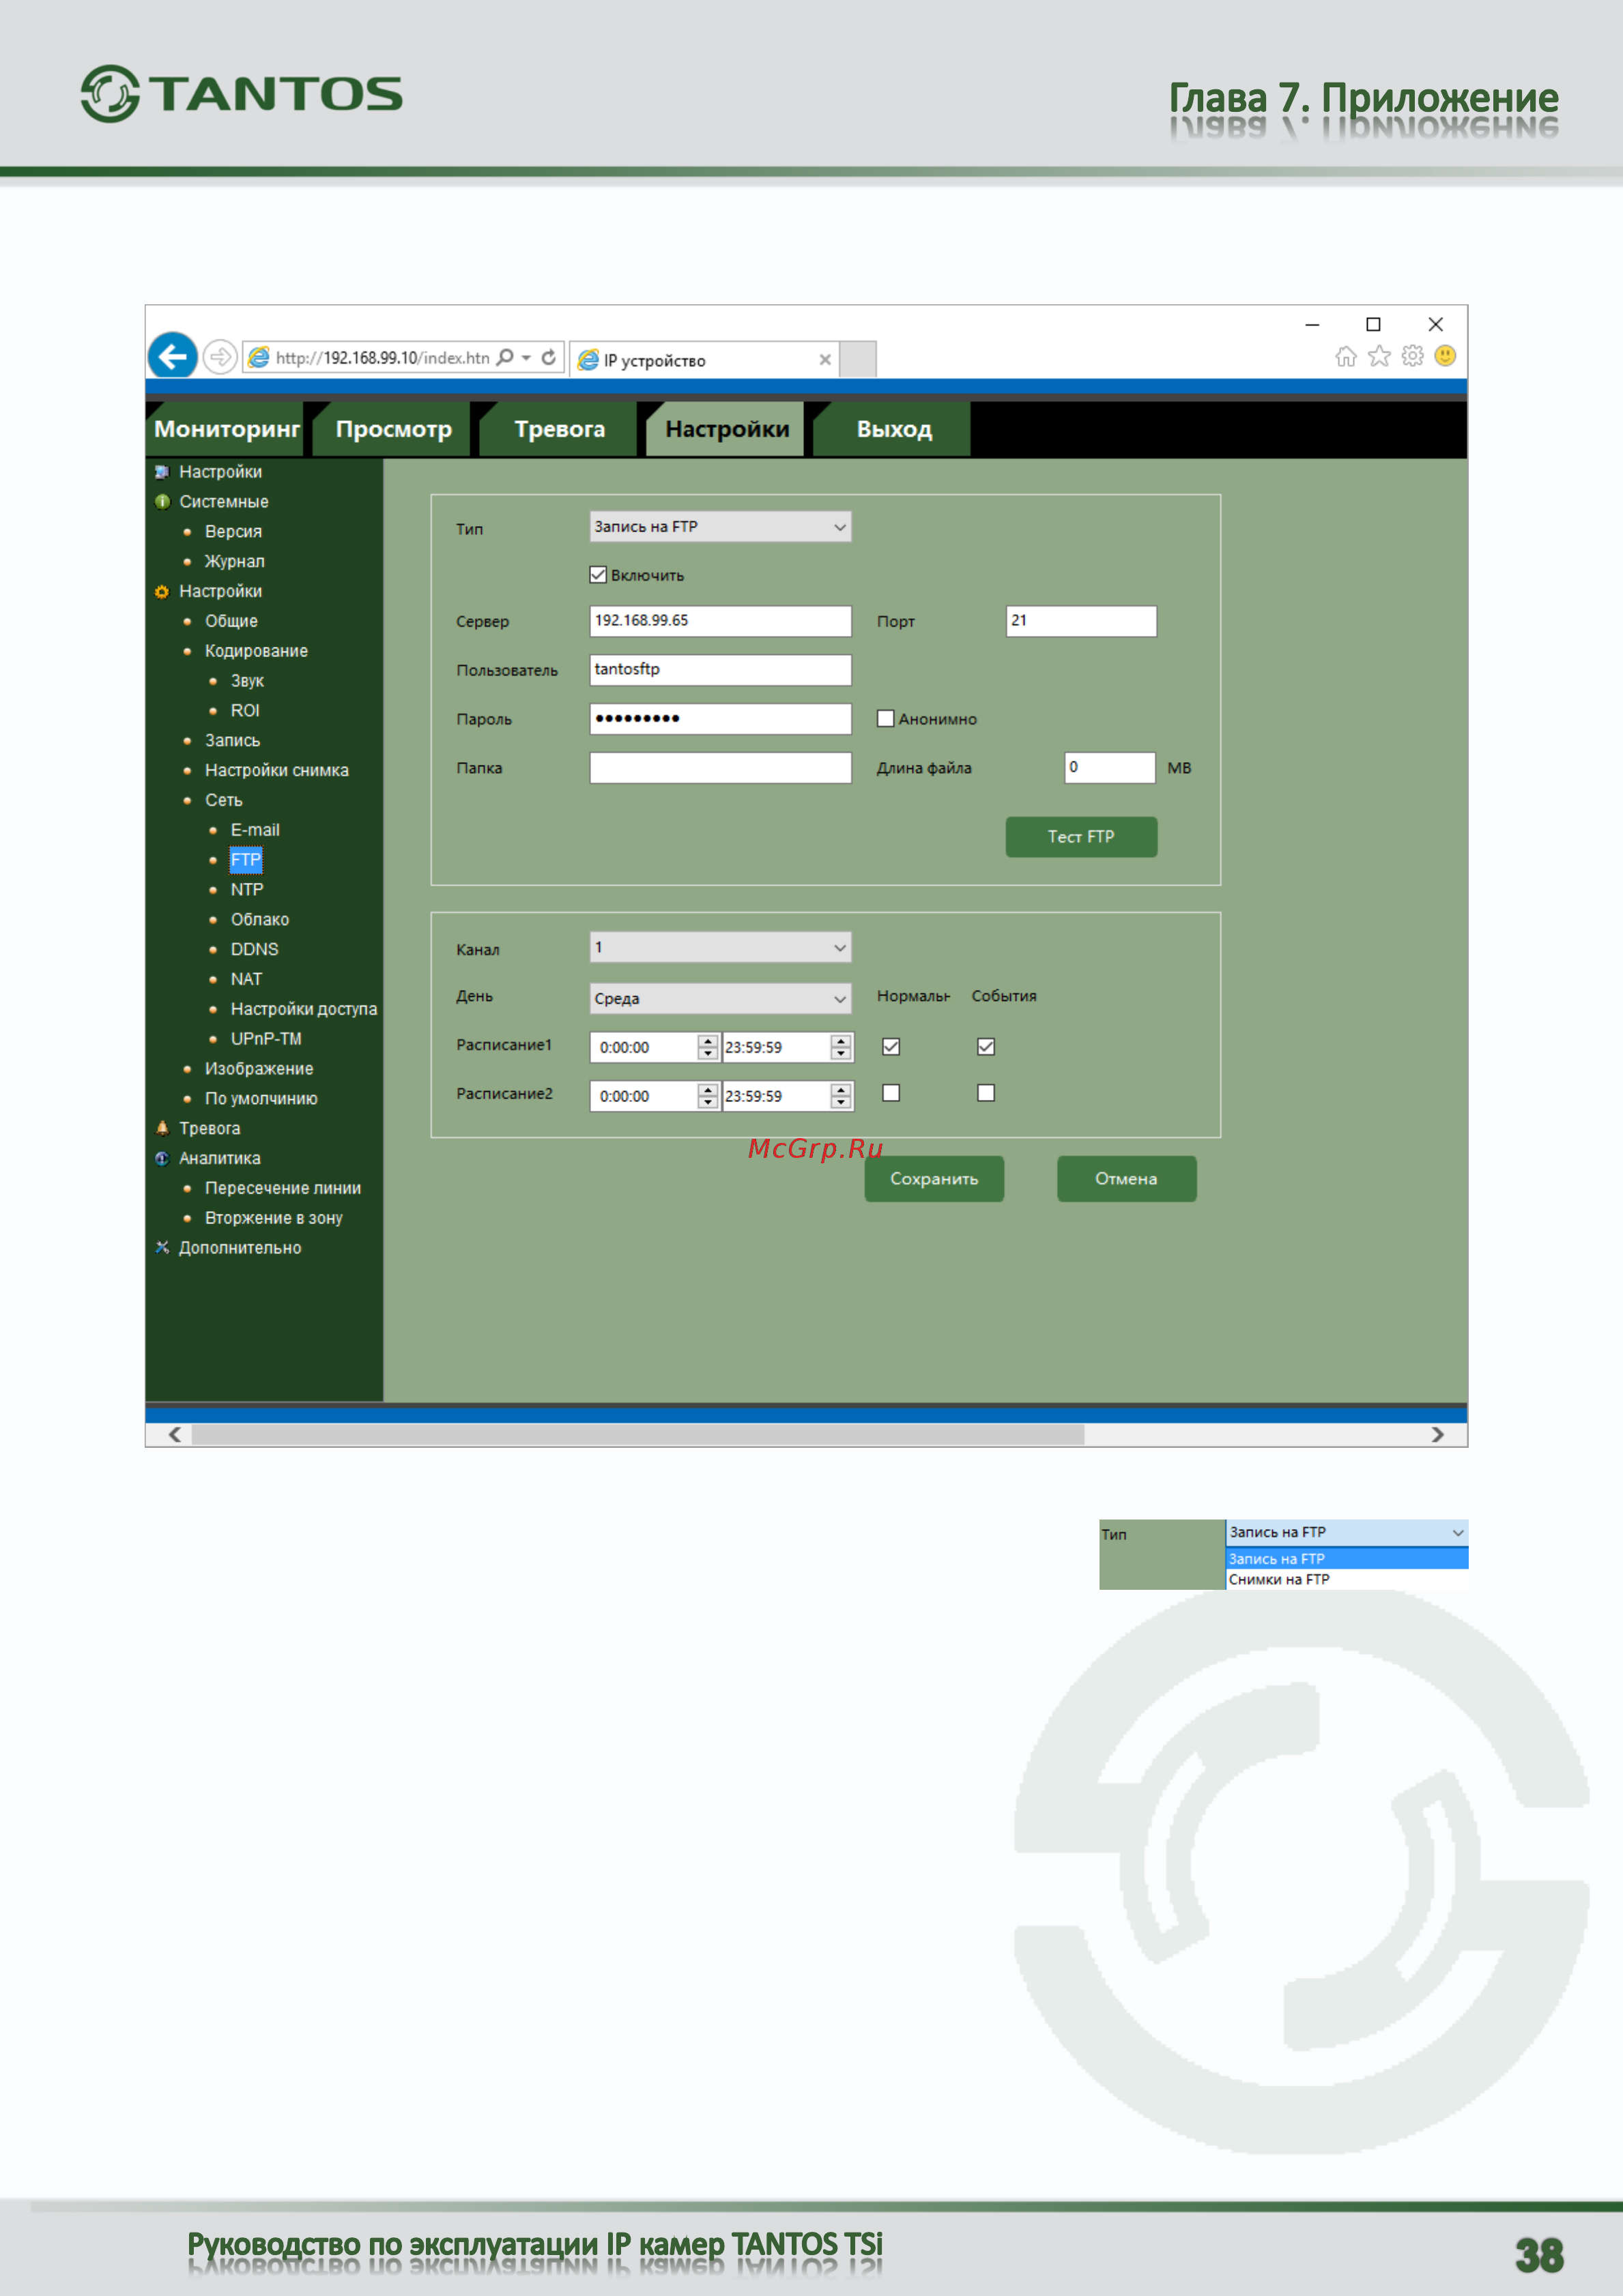Select the IP устройство browser tab
The width and height of the screenshot is (1623, 2296).
point(705,360)
